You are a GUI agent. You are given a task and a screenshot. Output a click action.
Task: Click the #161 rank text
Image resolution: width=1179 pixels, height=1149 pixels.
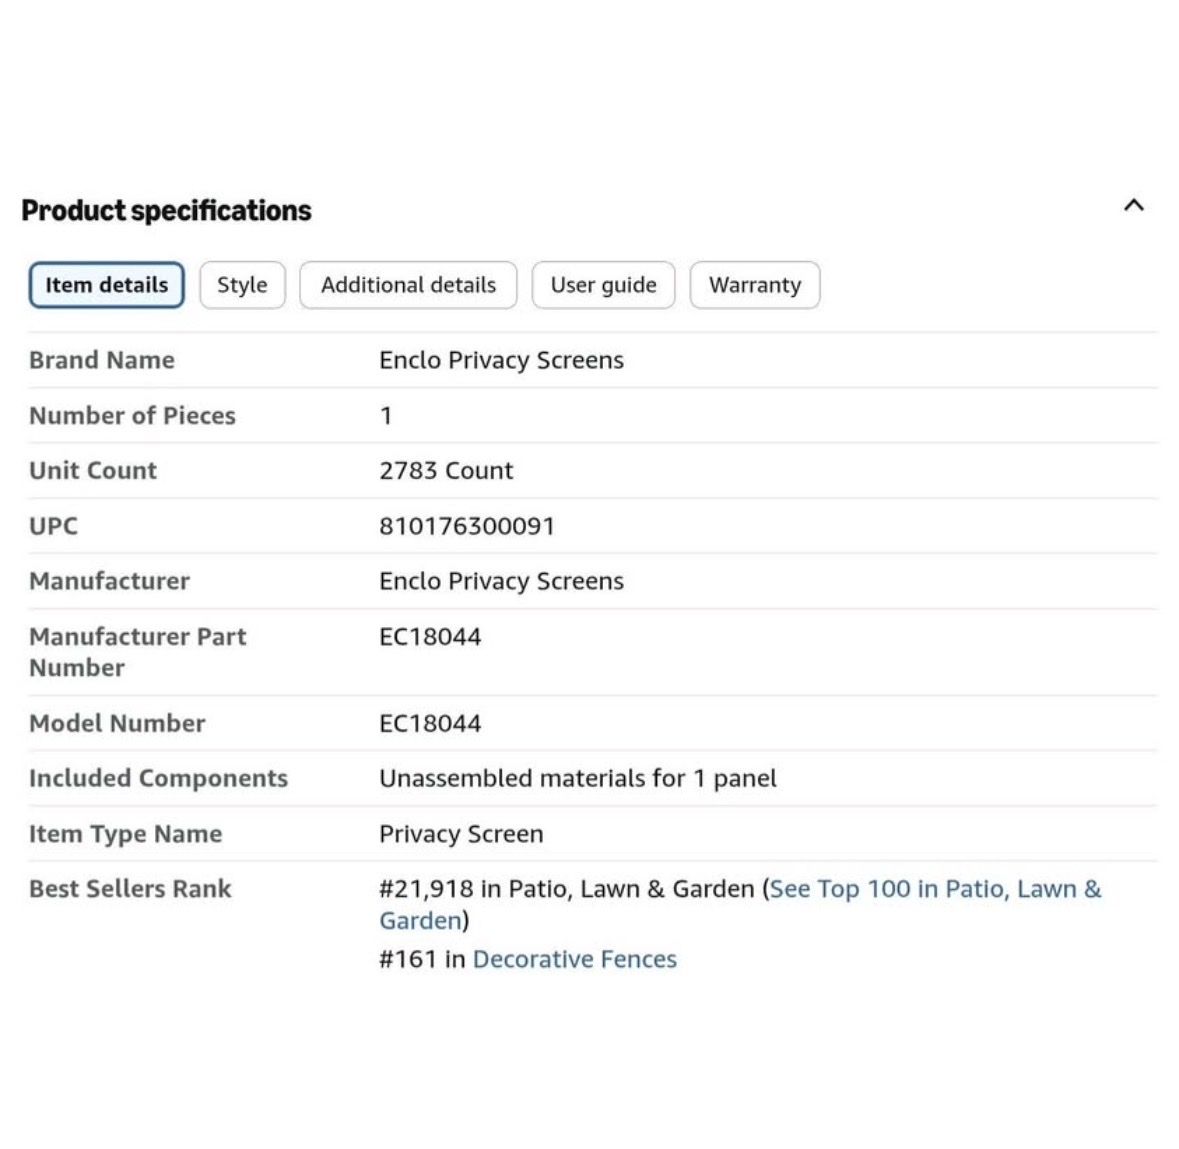408,960
